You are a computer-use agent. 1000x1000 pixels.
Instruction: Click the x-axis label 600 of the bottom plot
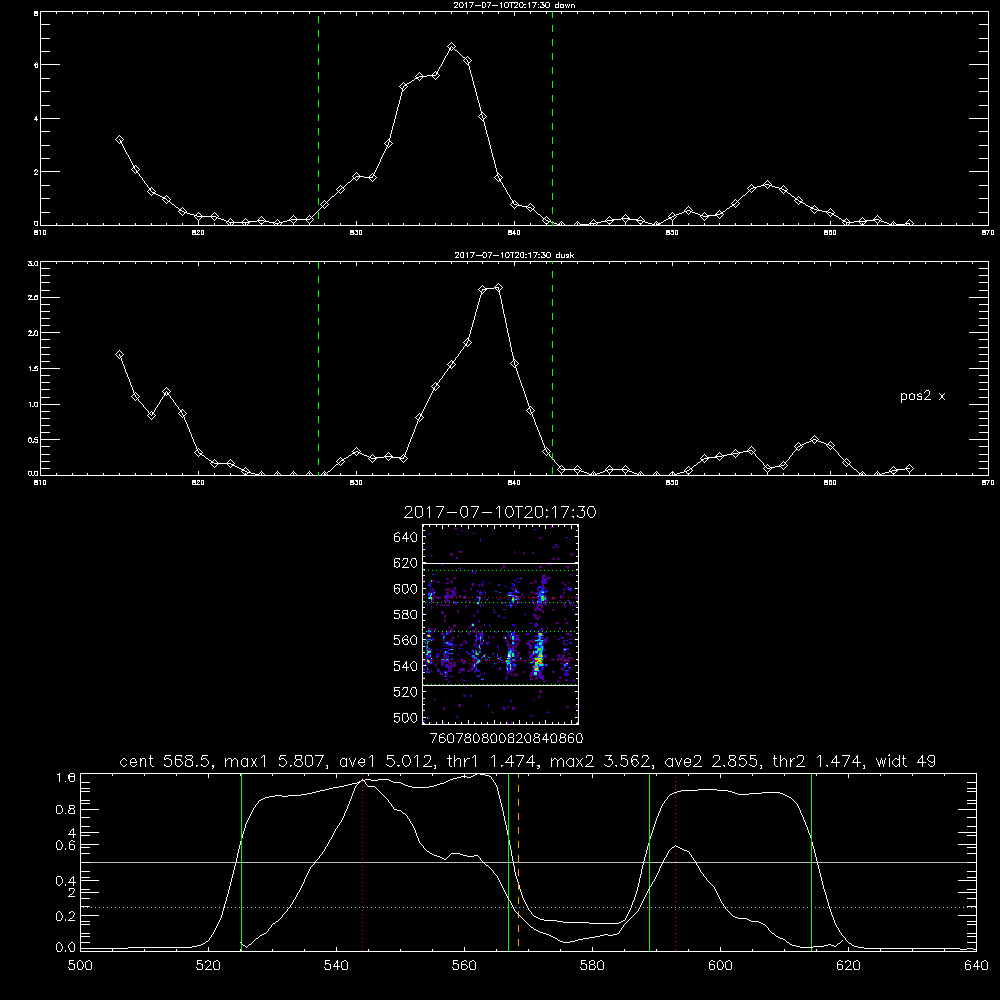click(x=720, y=966)
